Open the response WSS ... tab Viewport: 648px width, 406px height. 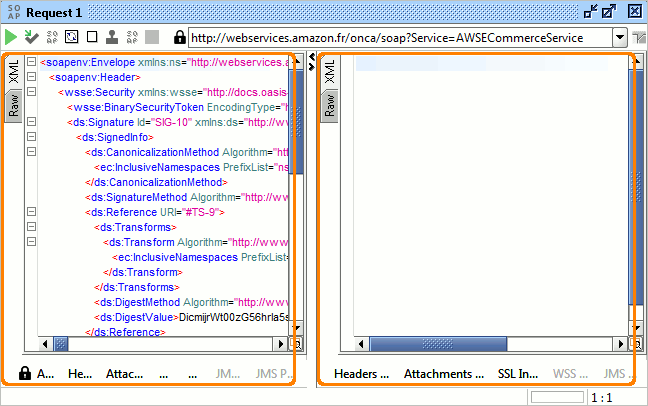click(x=570, y=374)
